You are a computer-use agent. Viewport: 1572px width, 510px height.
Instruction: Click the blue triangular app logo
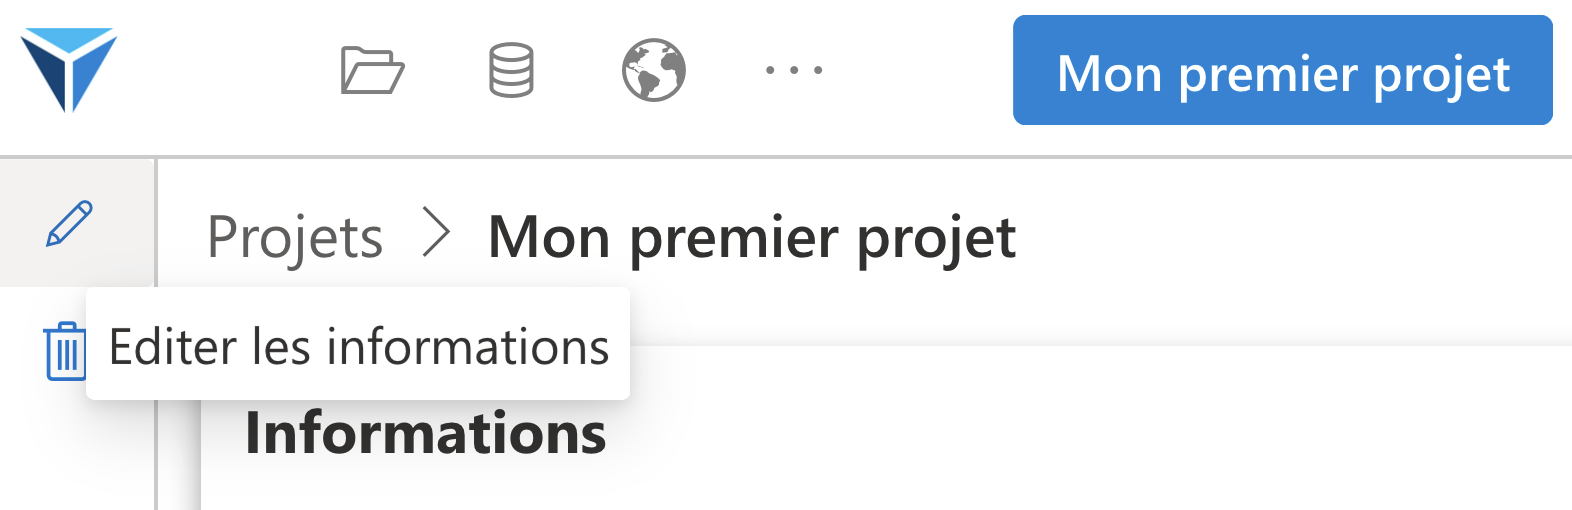(x=69, y=69)
